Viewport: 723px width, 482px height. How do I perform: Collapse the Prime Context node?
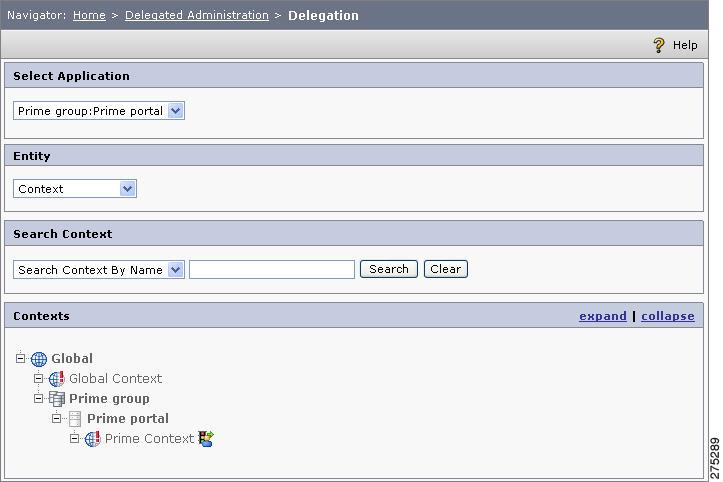click(74, 438)
